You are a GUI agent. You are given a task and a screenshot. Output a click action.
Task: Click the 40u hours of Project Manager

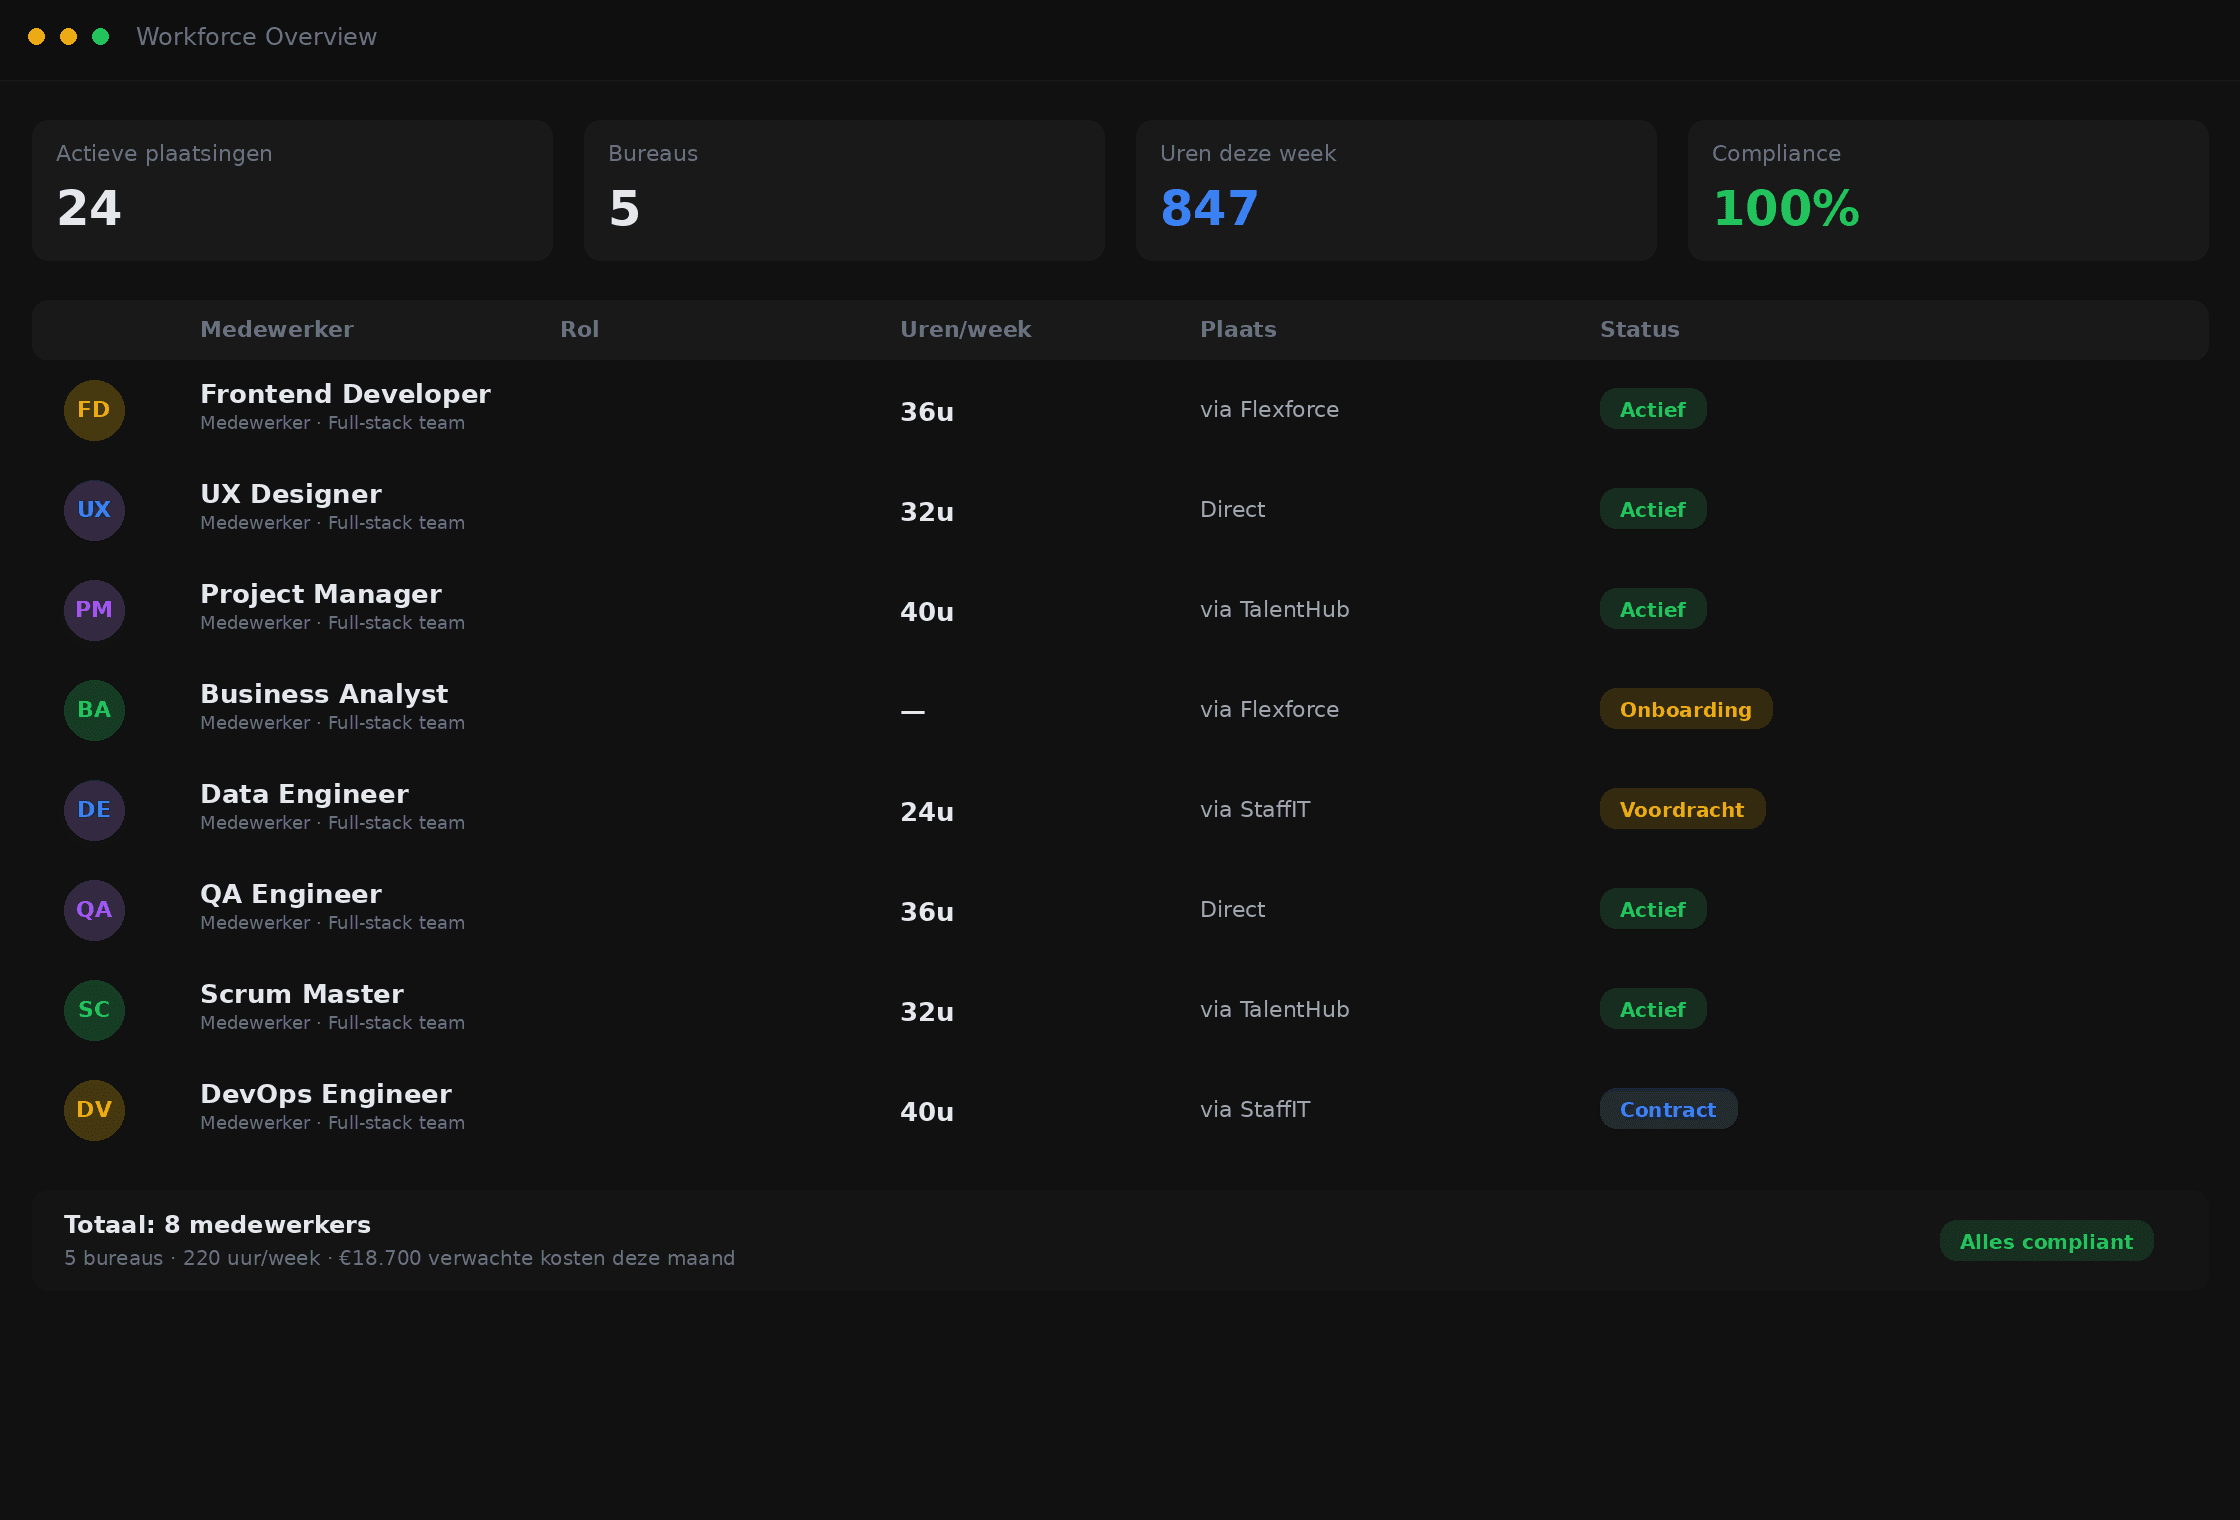click(927, 611)
